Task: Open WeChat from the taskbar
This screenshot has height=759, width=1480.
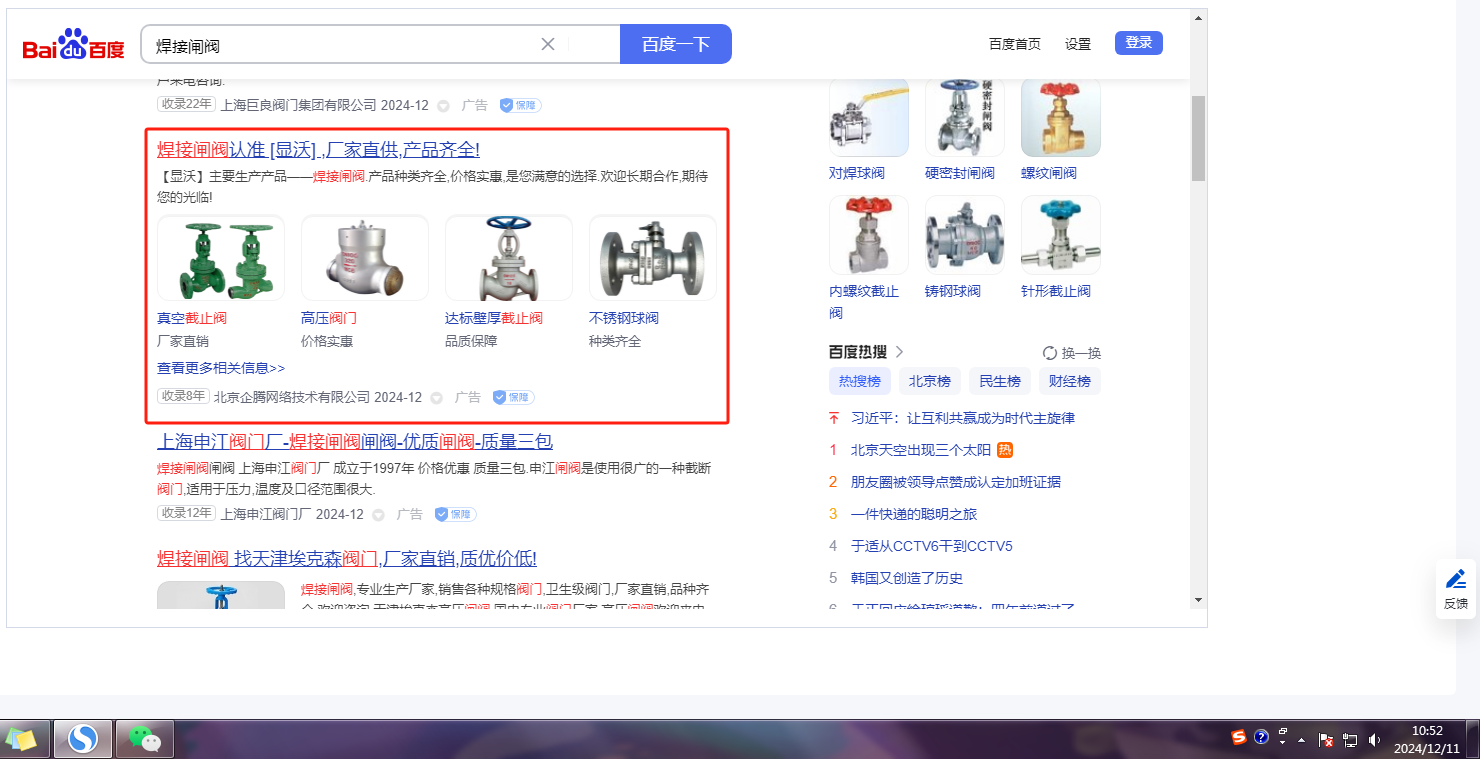Action: click(x=145, y=739)
